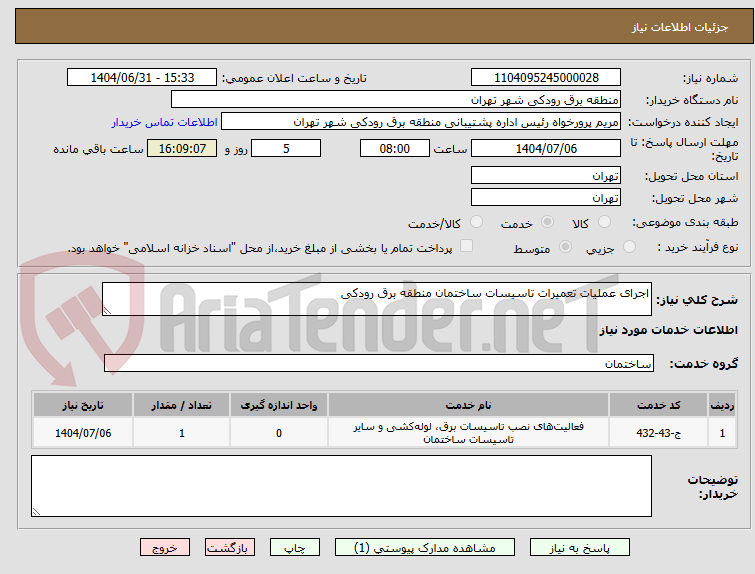
Task: Click the شماره نیاز number field
Action: pos(546,78)
